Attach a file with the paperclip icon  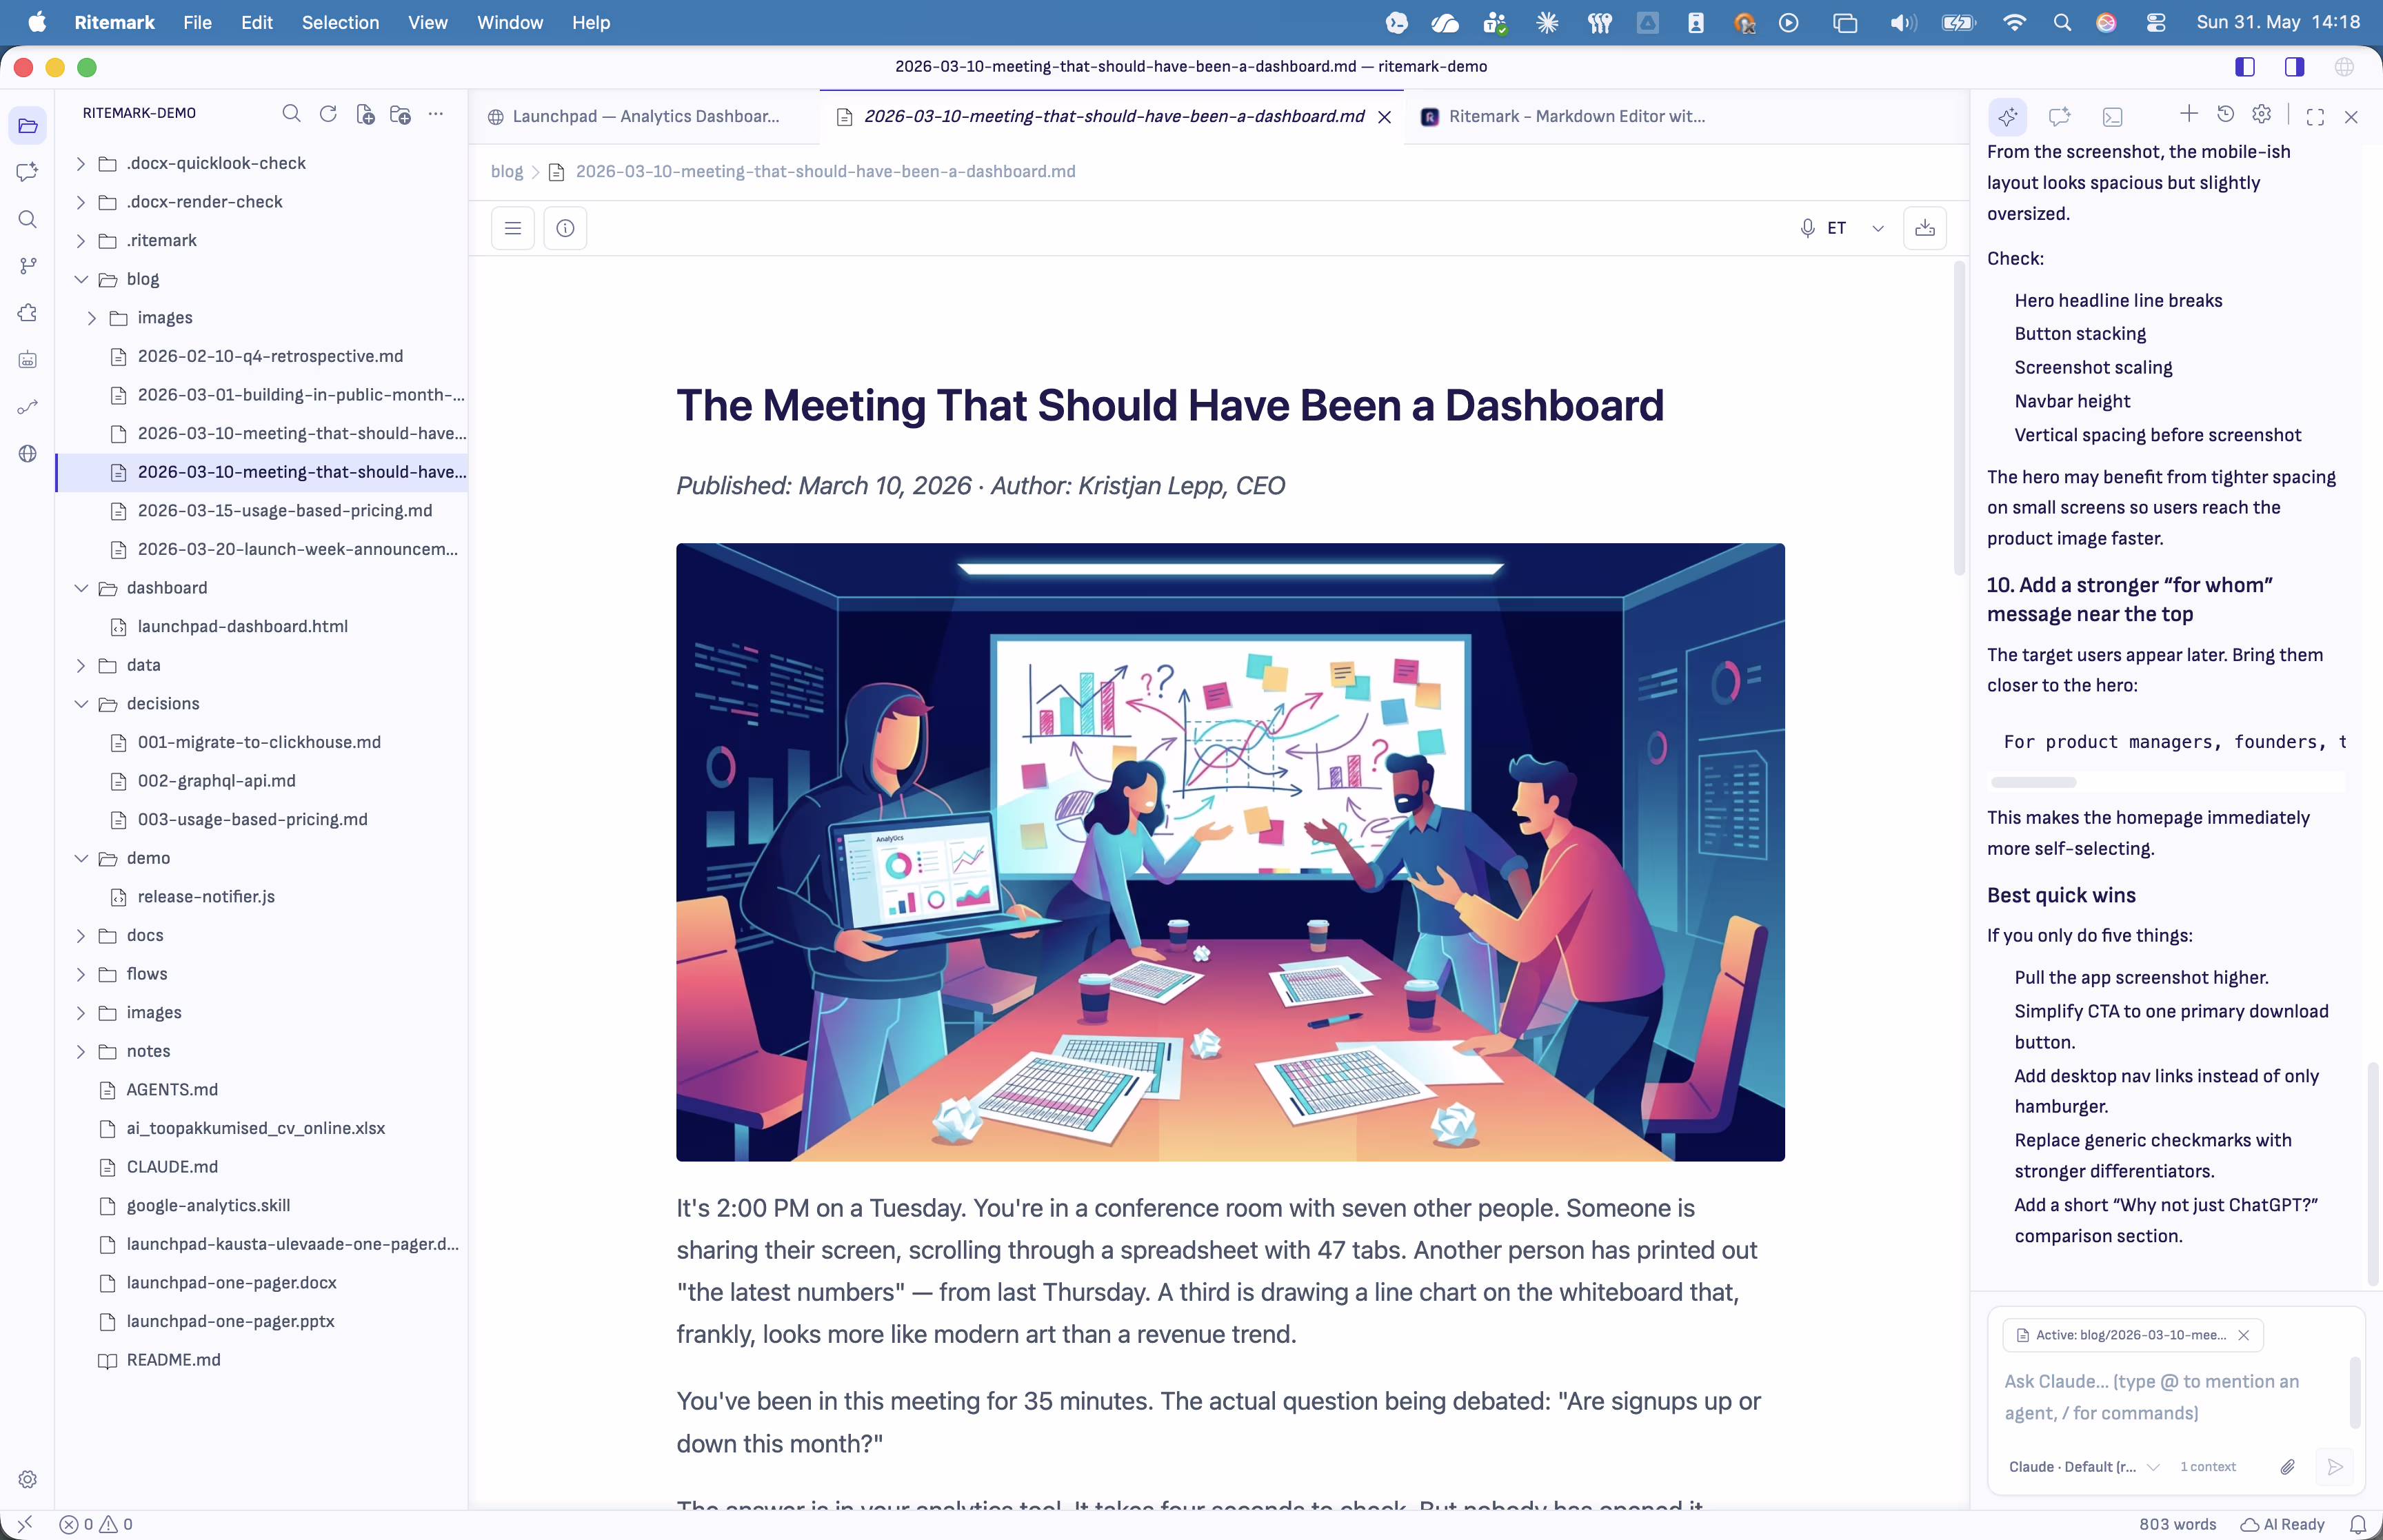(x=2287, y=1467)
